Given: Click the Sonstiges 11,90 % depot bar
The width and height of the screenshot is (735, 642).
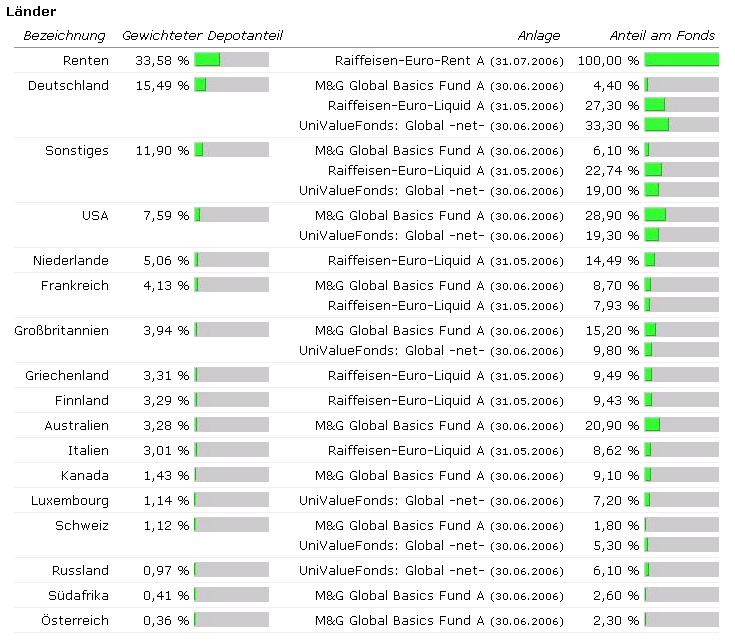Looking at the screenshot, I should coord(231,151).
